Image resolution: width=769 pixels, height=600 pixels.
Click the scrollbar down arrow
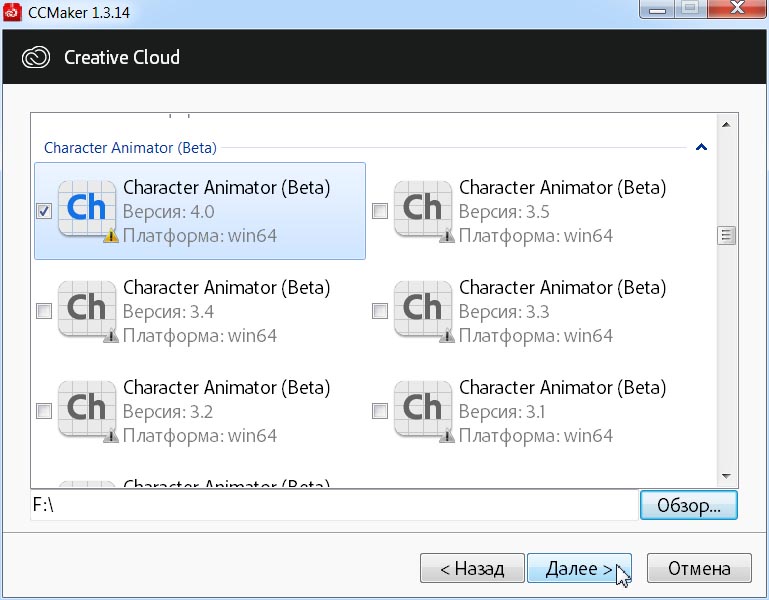coord(726,476)
